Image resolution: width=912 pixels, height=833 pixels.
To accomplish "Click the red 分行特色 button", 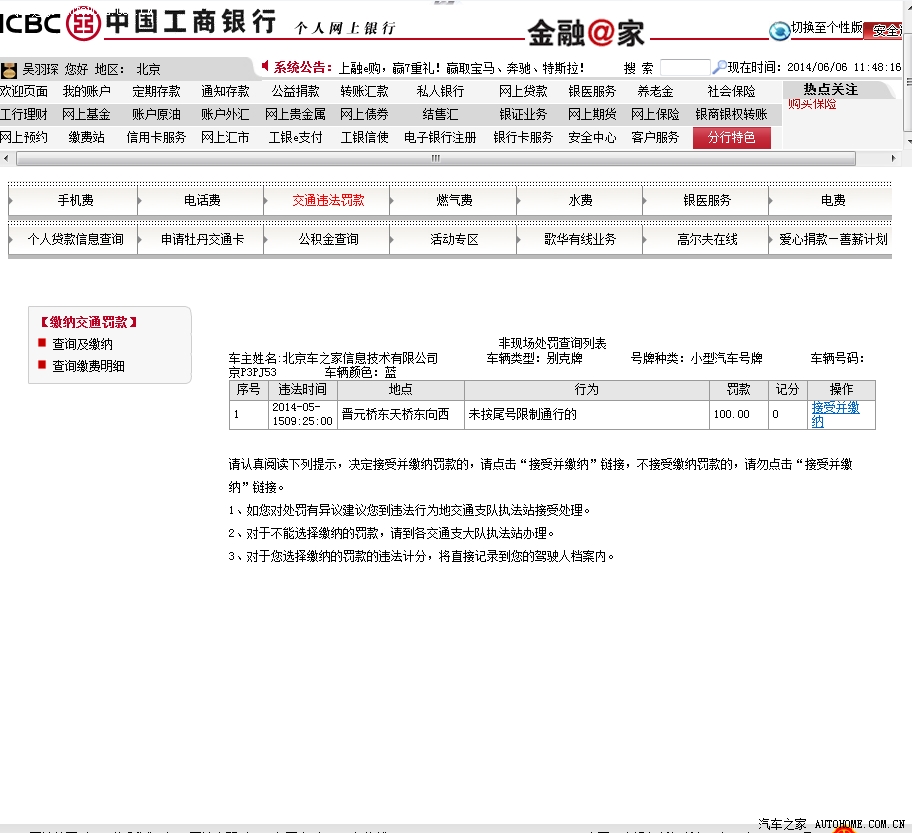I will click(732, 138).
